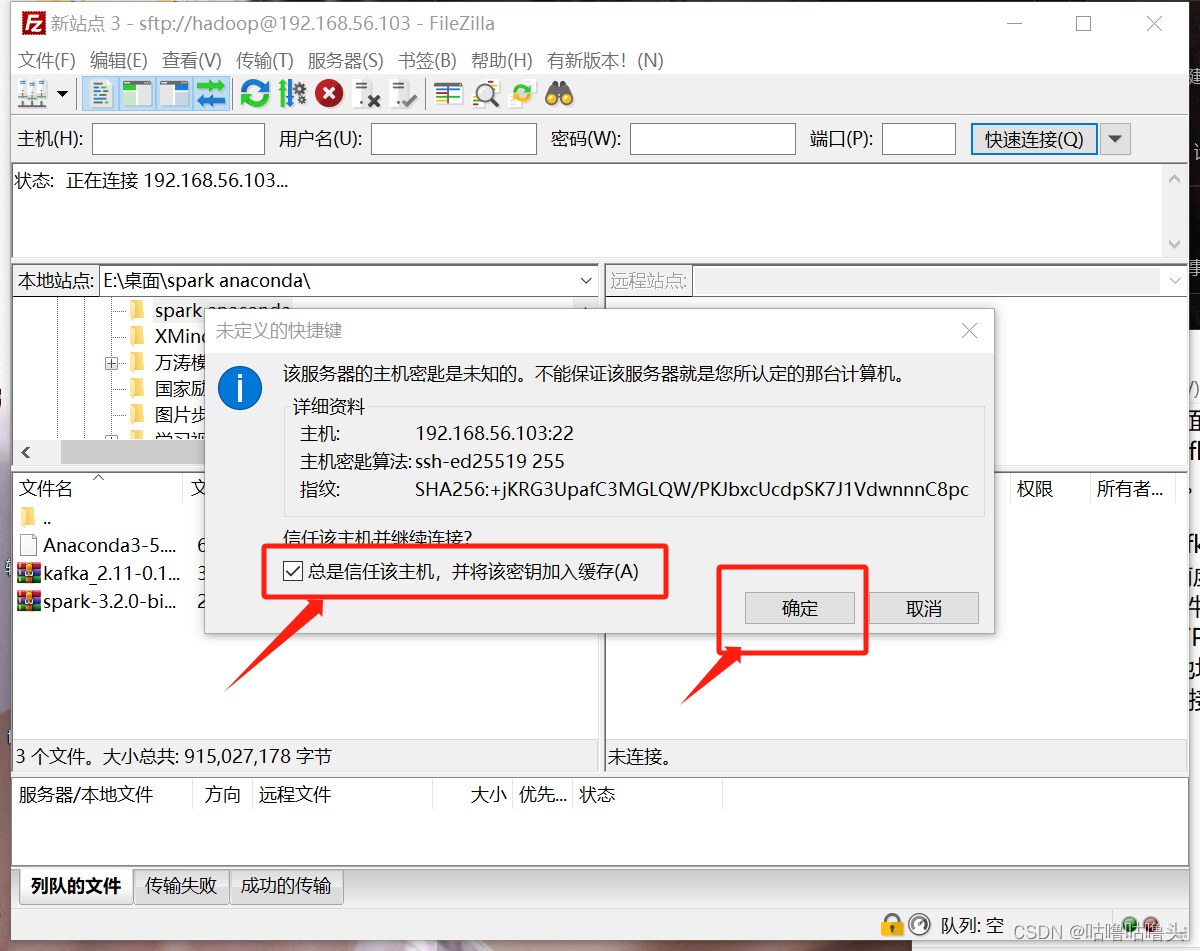Image resolution: width=1200 pixels, height=951 pixels.
Task: Open the 帮助(H) menu
Action: pos(502,60)
